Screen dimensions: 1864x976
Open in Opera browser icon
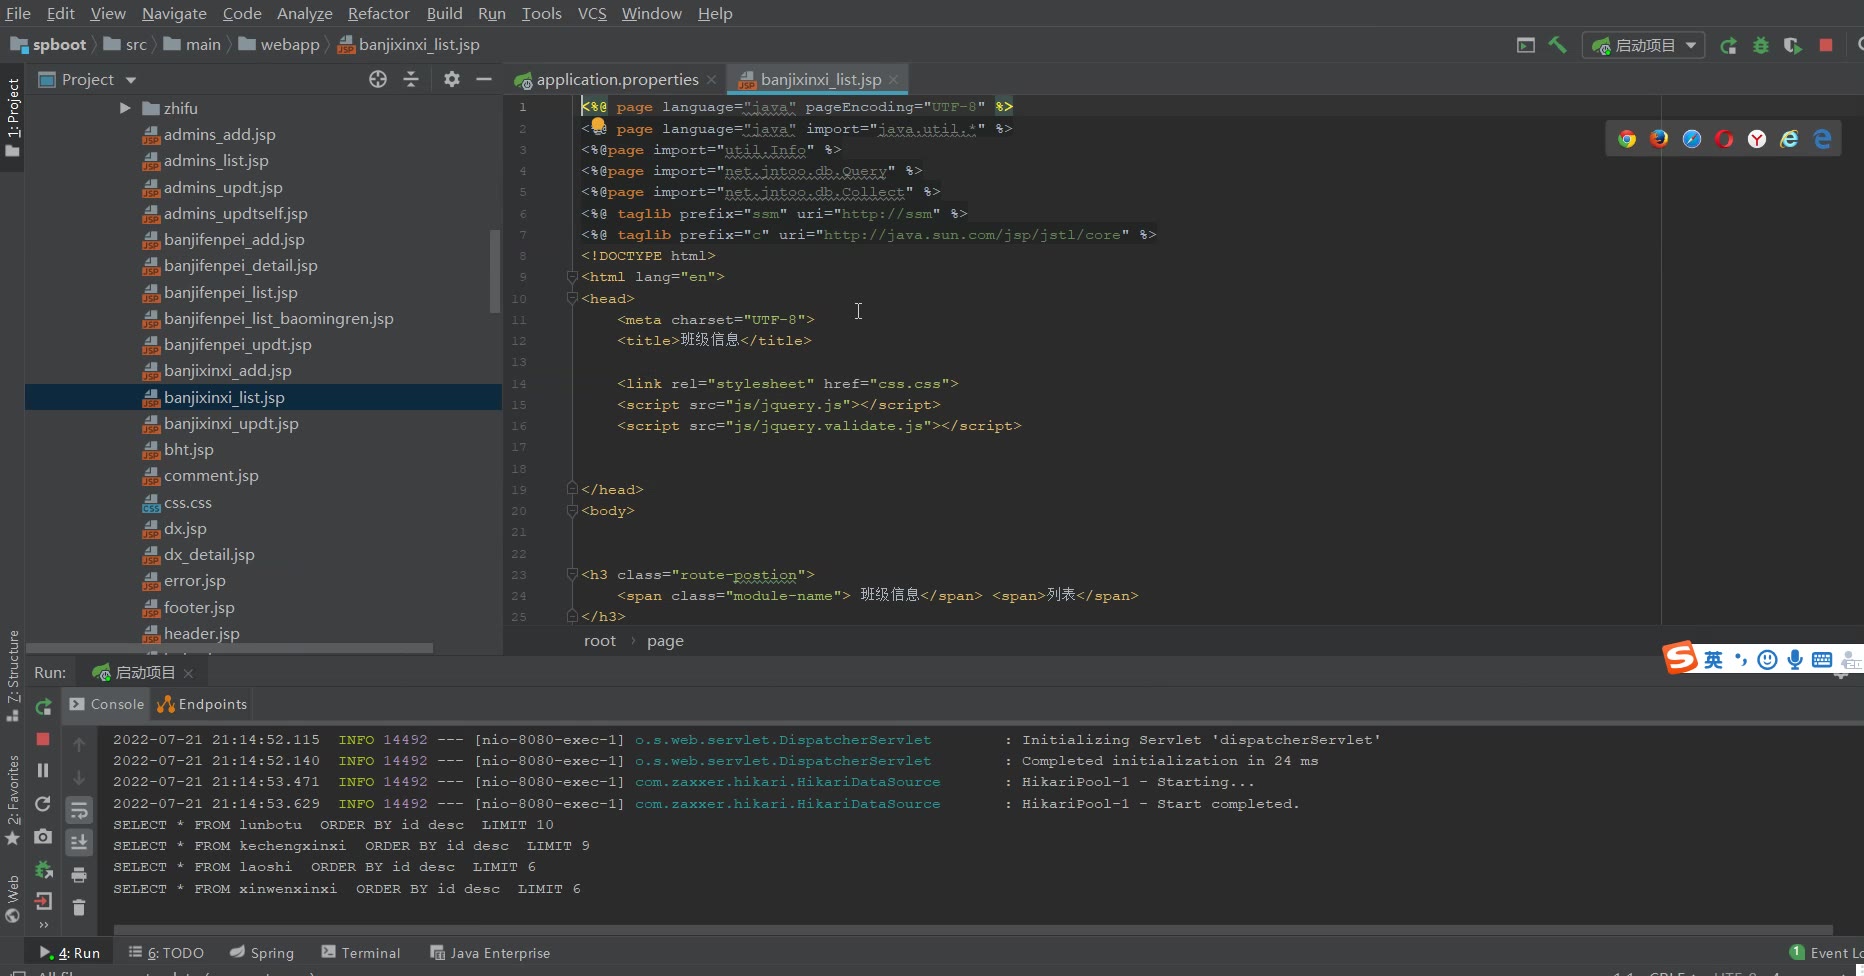[x=1724, y=139]
